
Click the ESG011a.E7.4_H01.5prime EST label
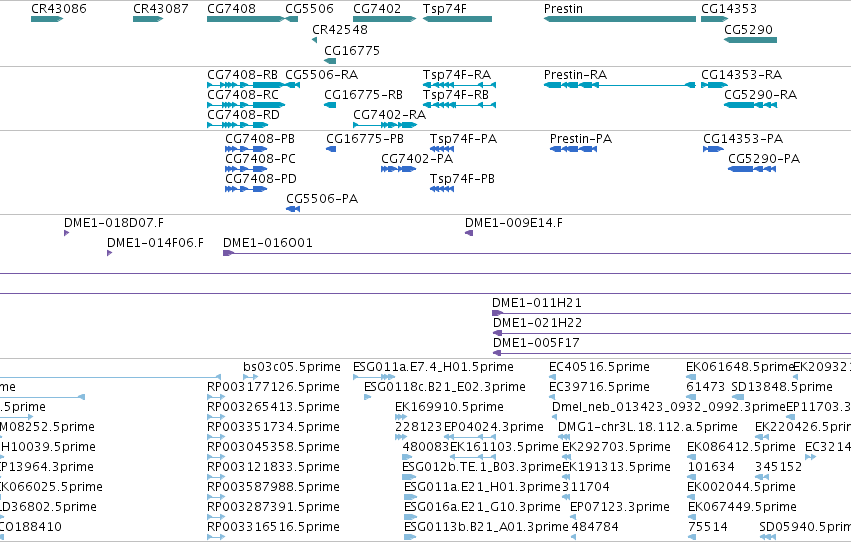click(434, 367)
